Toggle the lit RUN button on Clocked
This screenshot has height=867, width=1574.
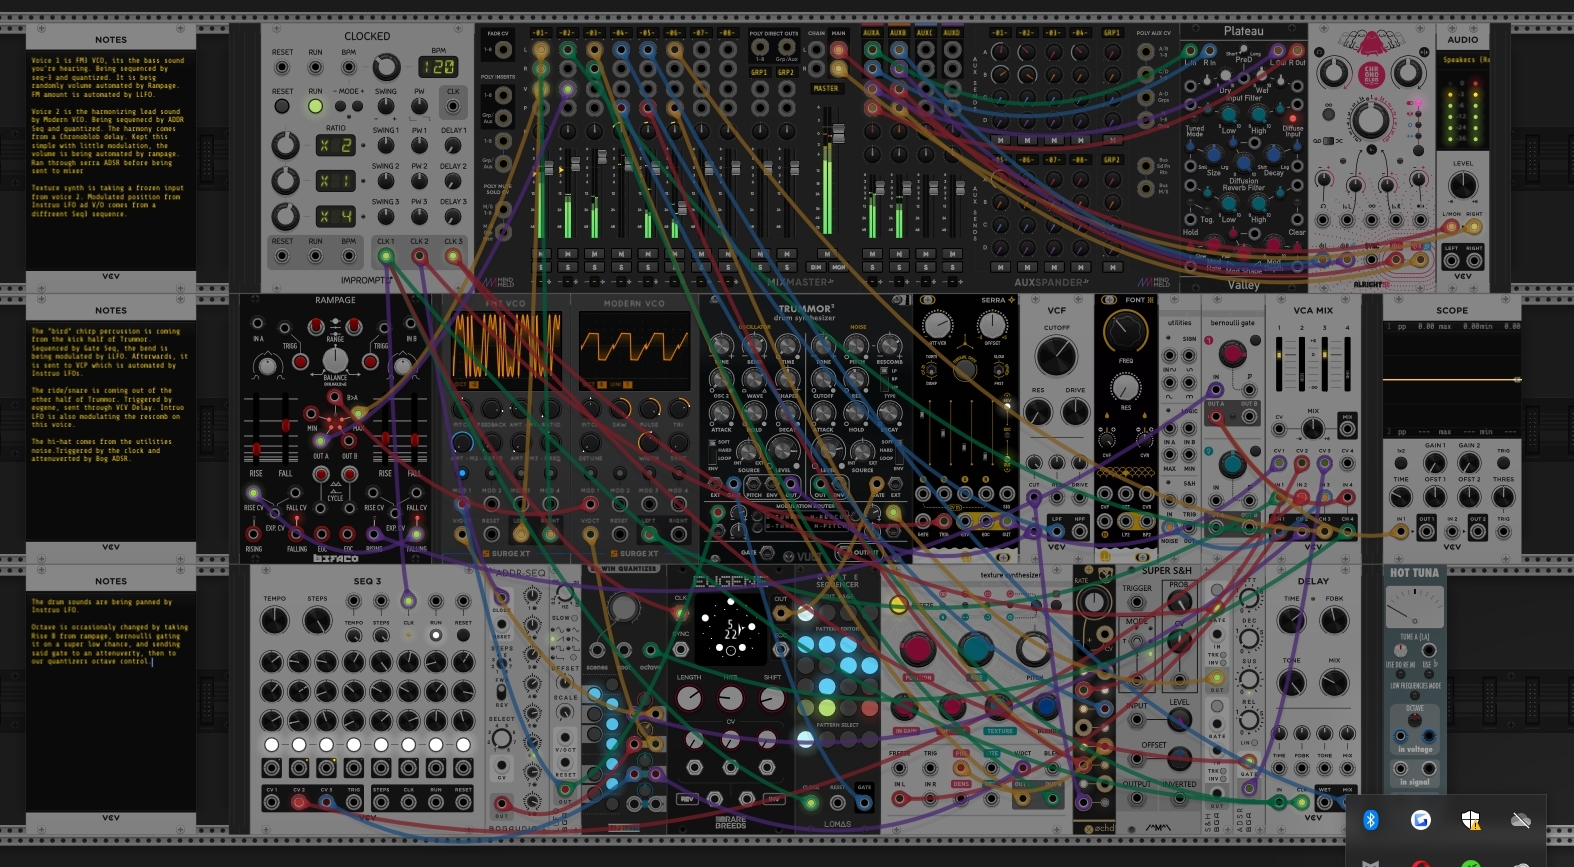coord(315,106)
